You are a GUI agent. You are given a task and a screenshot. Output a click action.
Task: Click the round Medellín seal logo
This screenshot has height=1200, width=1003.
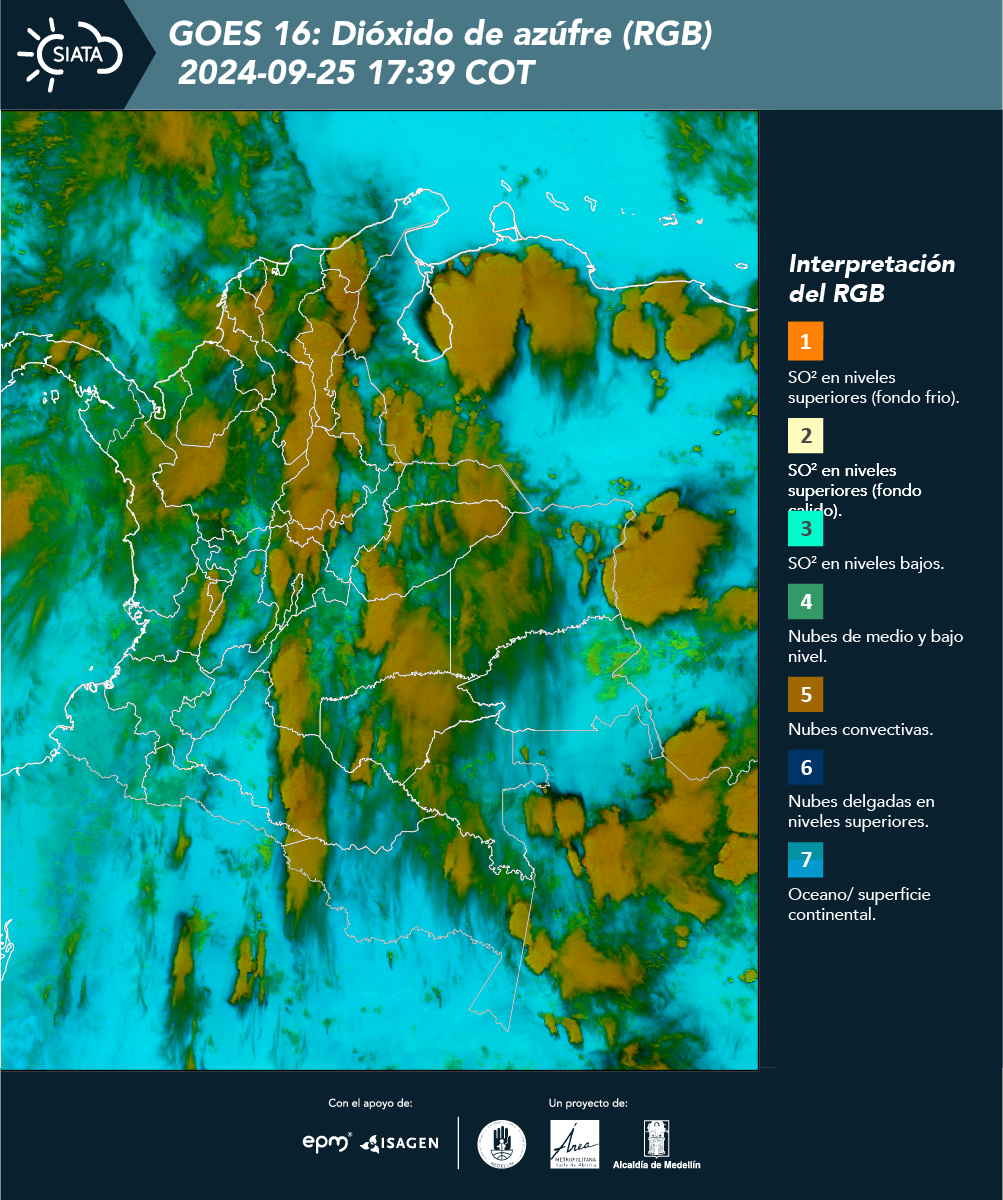click(x=502, y=1144)
